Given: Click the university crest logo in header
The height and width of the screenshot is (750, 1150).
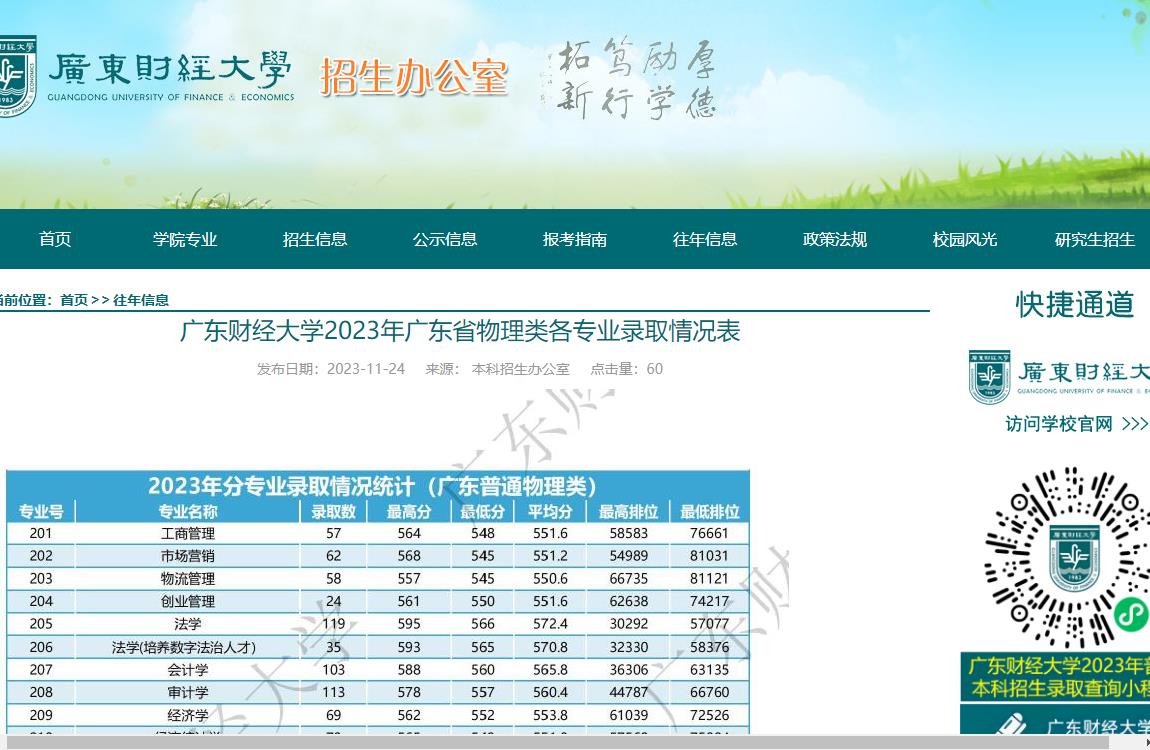Looking at the screenshot, I should click(x=16, y=76).
